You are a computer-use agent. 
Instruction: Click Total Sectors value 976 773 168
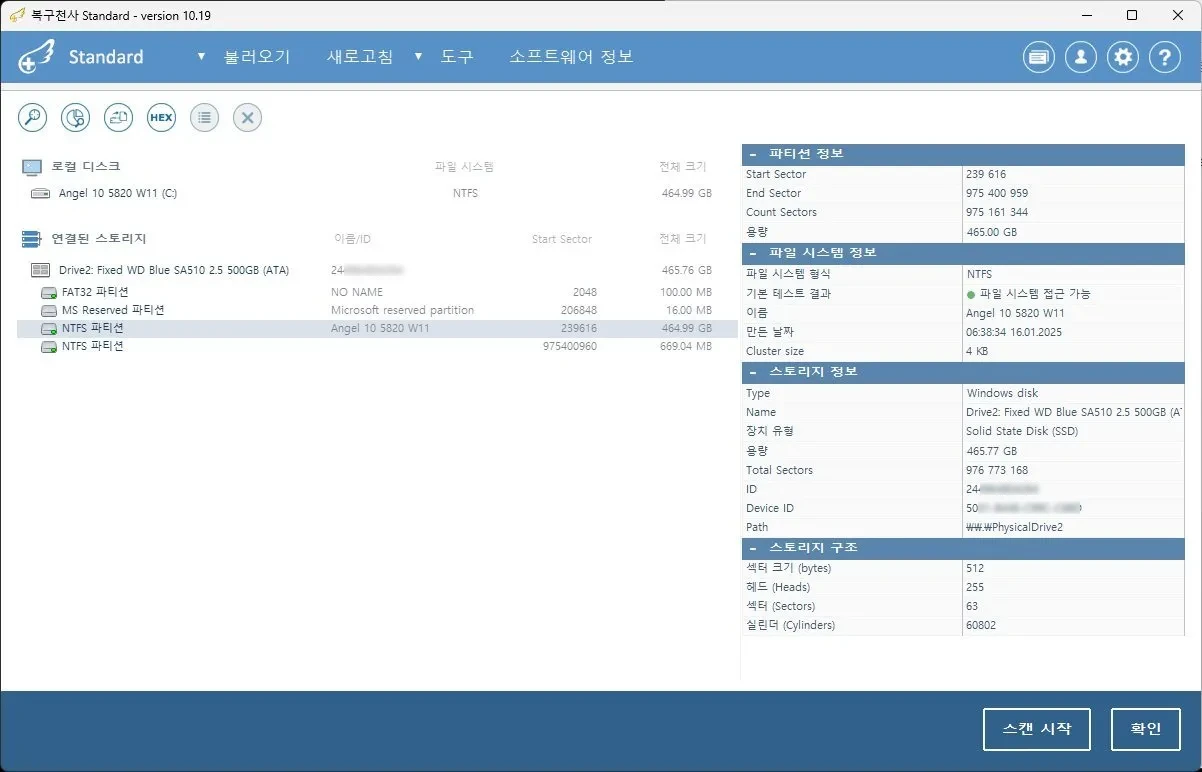pos(997,470)
